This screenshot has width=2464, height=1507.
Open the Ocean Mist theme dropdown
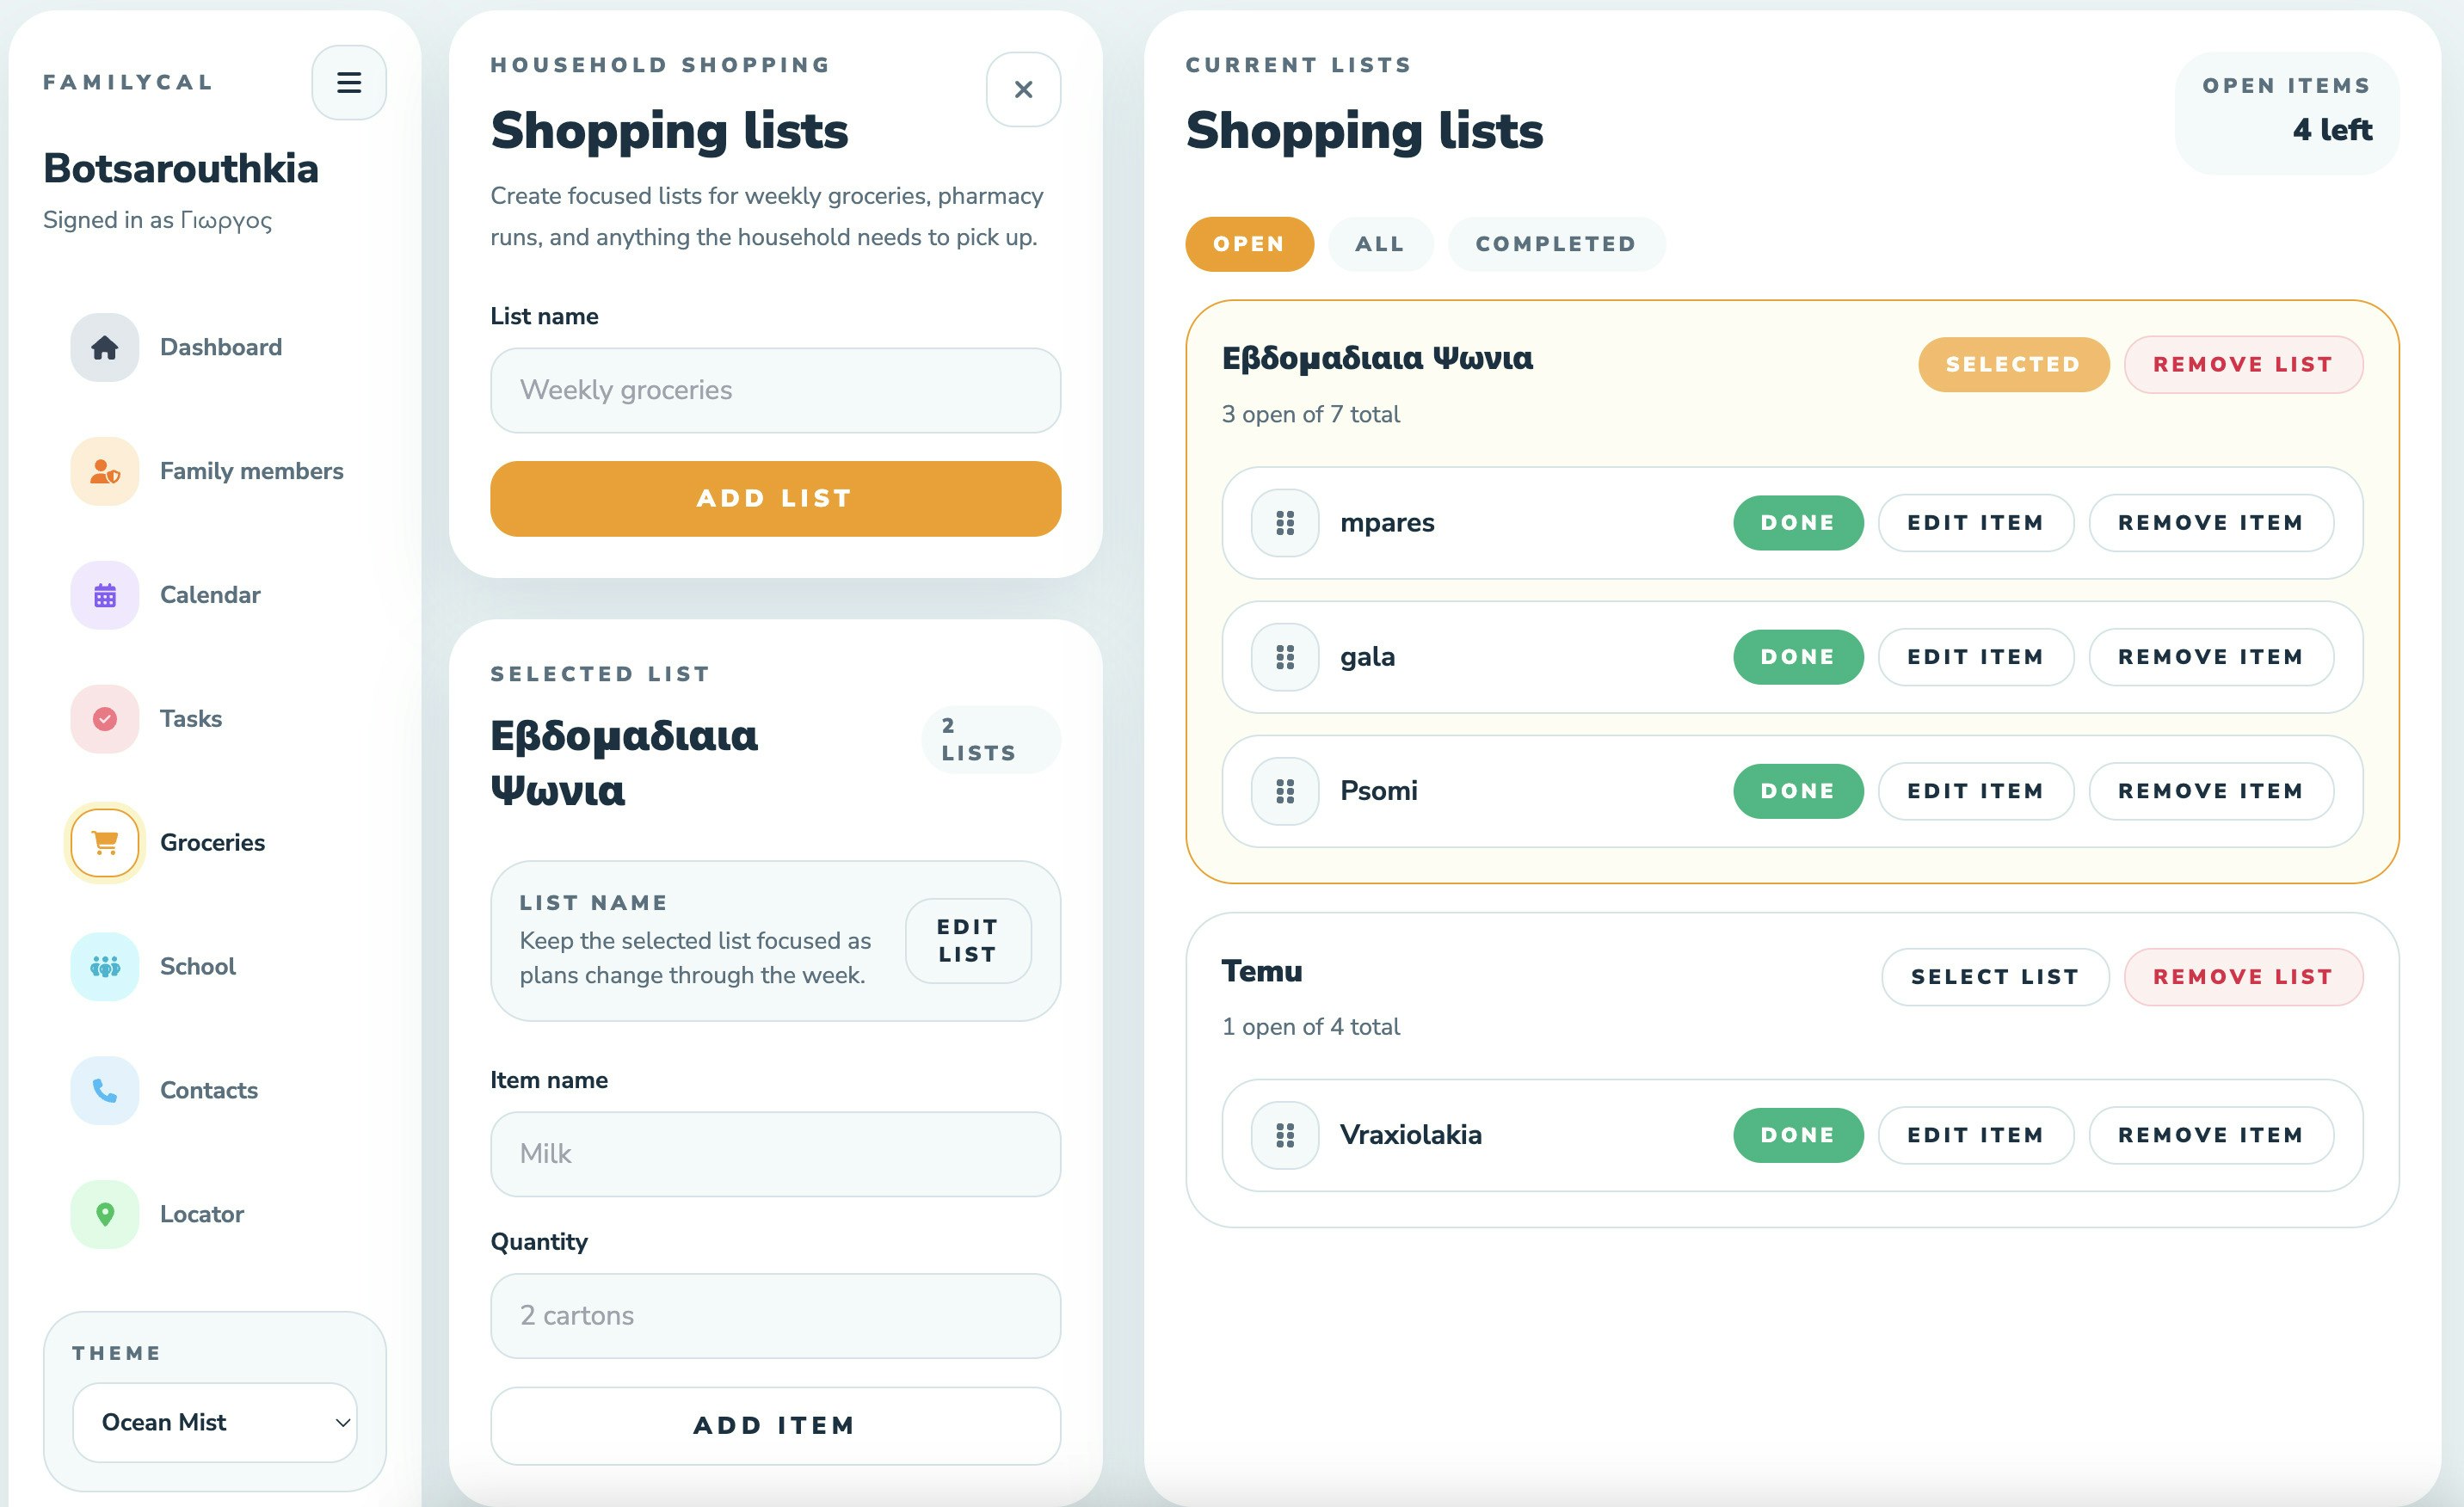click(214, 1422)
